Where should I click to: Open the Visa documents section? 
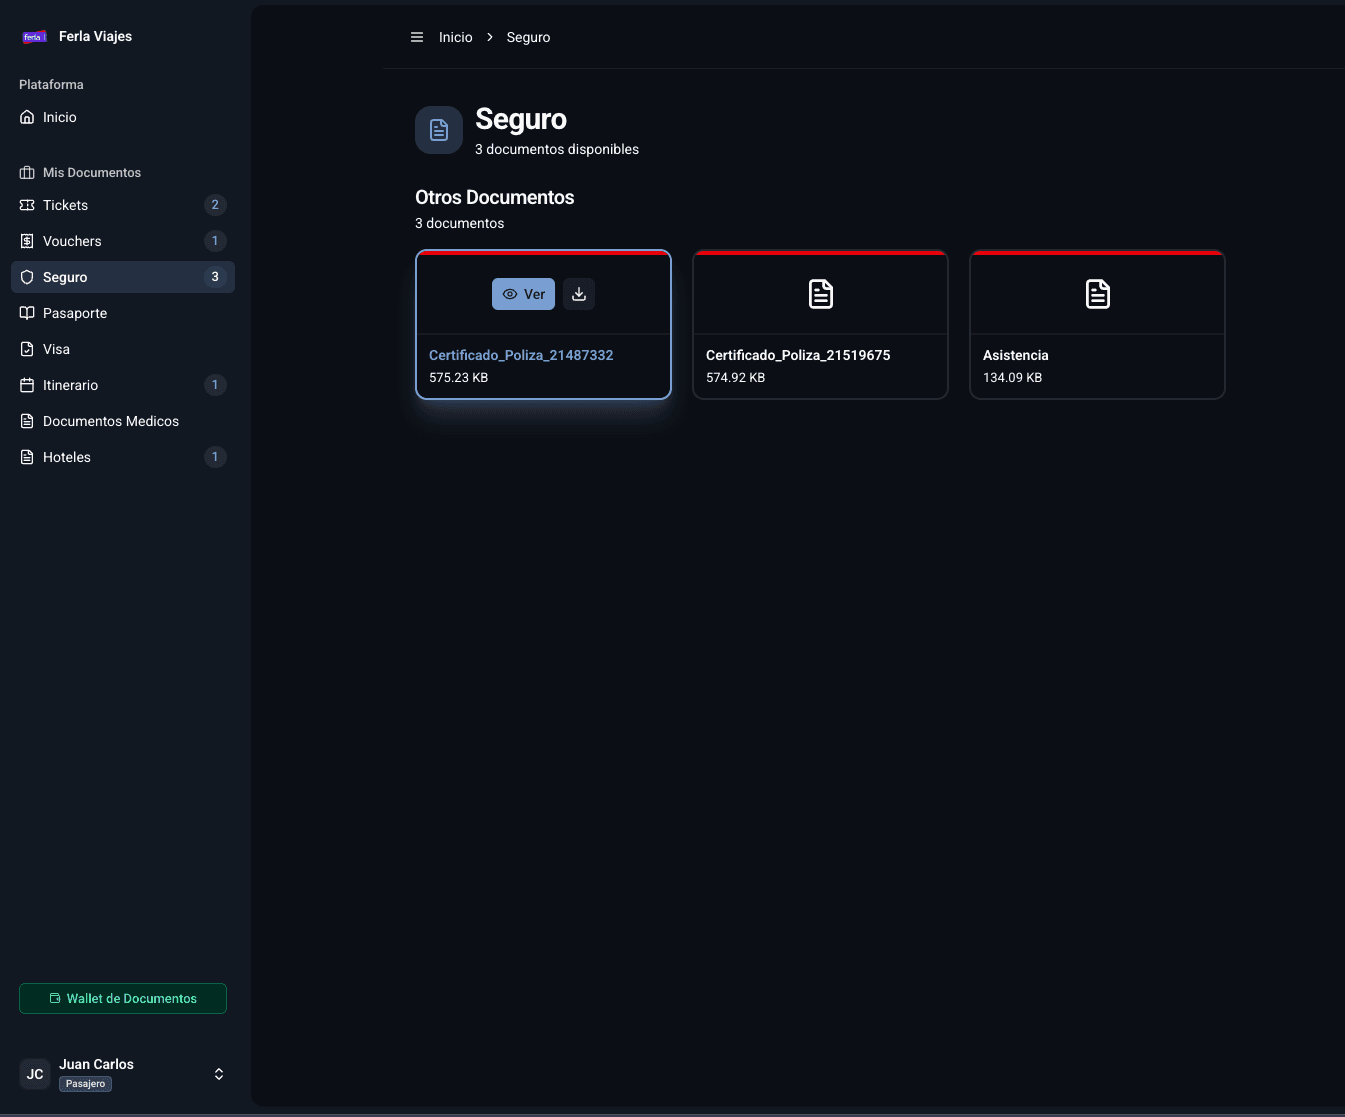coord(57,349)
